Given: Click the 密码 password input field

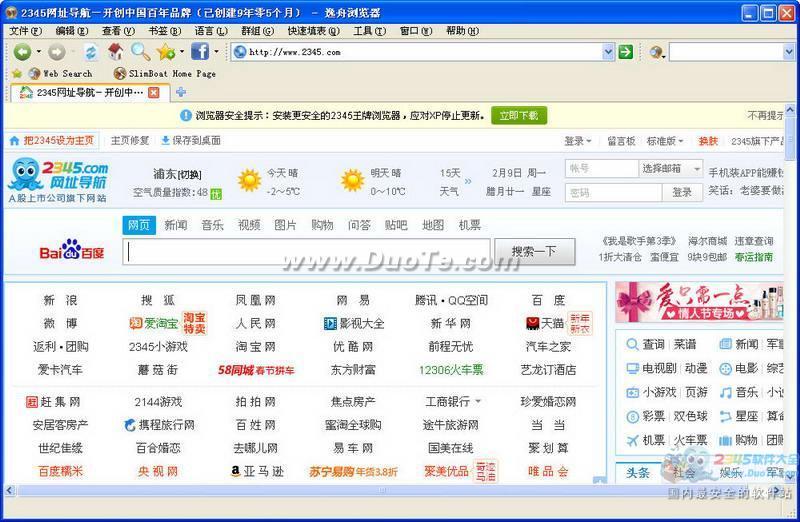Looking at the screenshot, I should point(614,192).
